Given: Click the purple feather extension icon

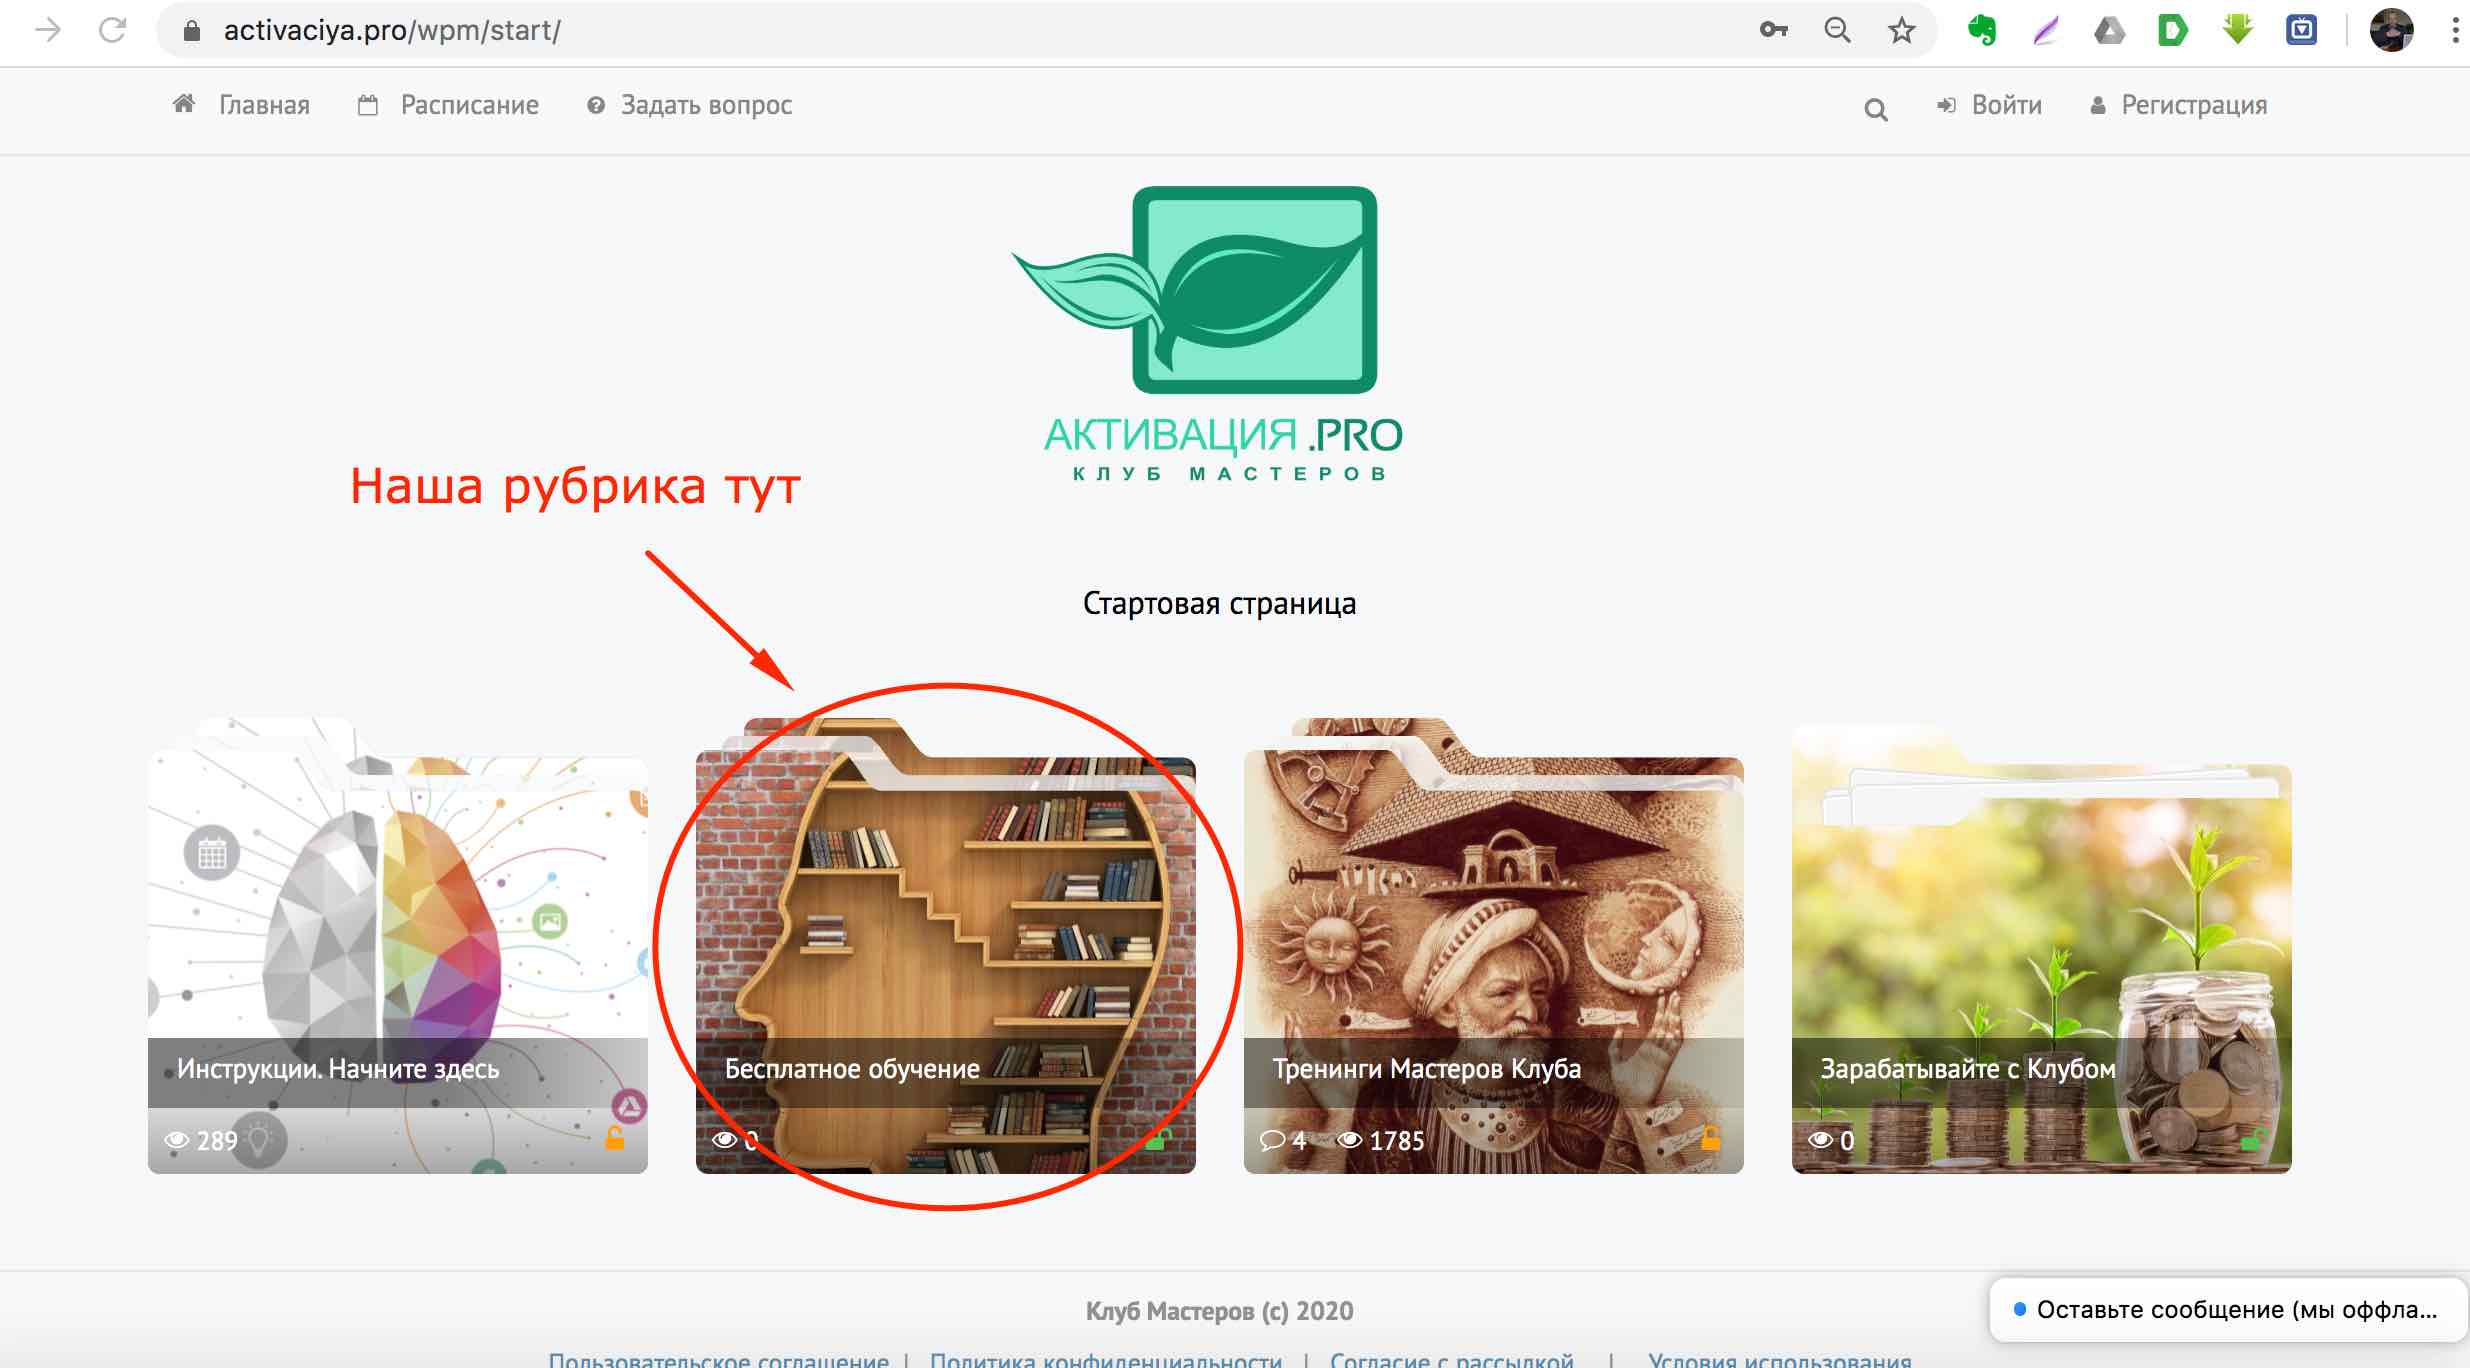Looking at the screenshot, I should [2045, 31].
